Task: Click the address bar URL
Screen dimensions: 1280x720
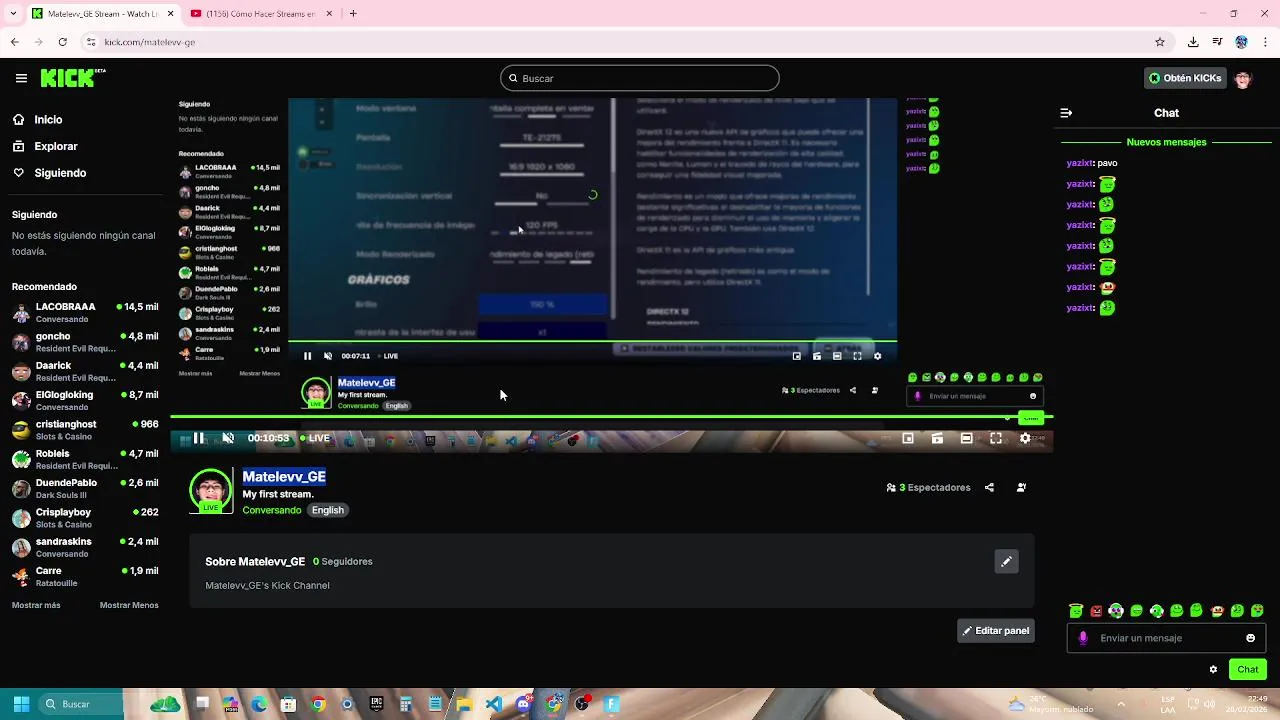Action: coord(150,42)
